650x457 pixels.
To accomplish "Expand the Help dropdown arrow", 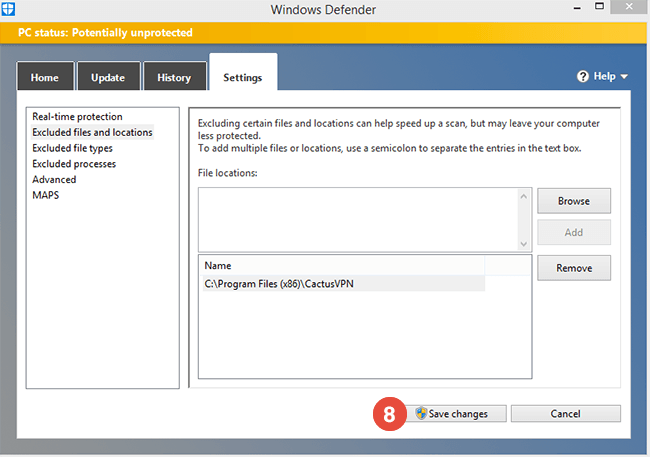I will click(x=624, y=77).
